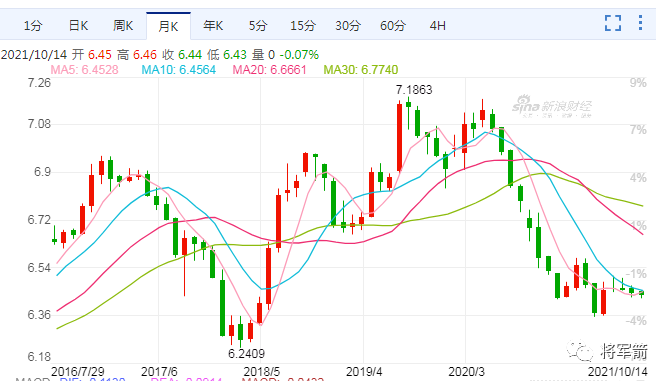Select the 月K monthly chart tab
669x381 pixels.
(168, 26)
